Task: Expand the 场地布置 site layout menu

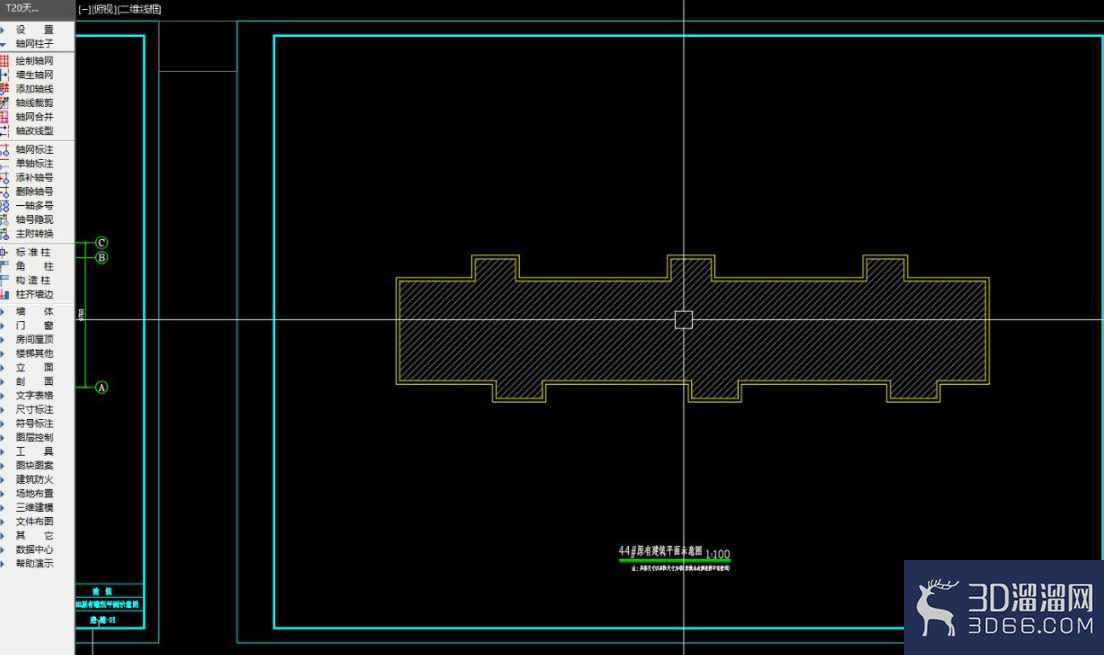Action: pyautogui.click(x=34, y=494)
